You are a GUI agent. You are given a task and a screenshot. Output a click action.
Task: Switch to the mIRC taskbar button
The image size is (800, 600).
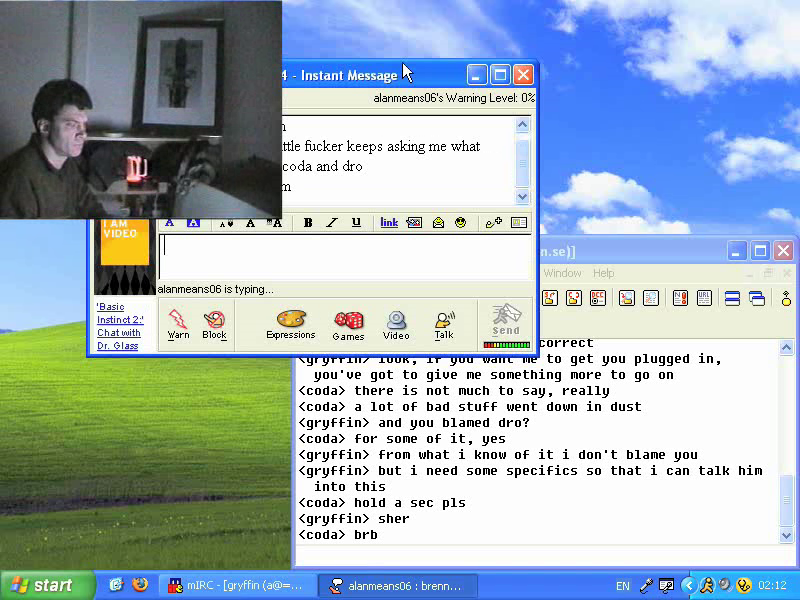point(236,586)
